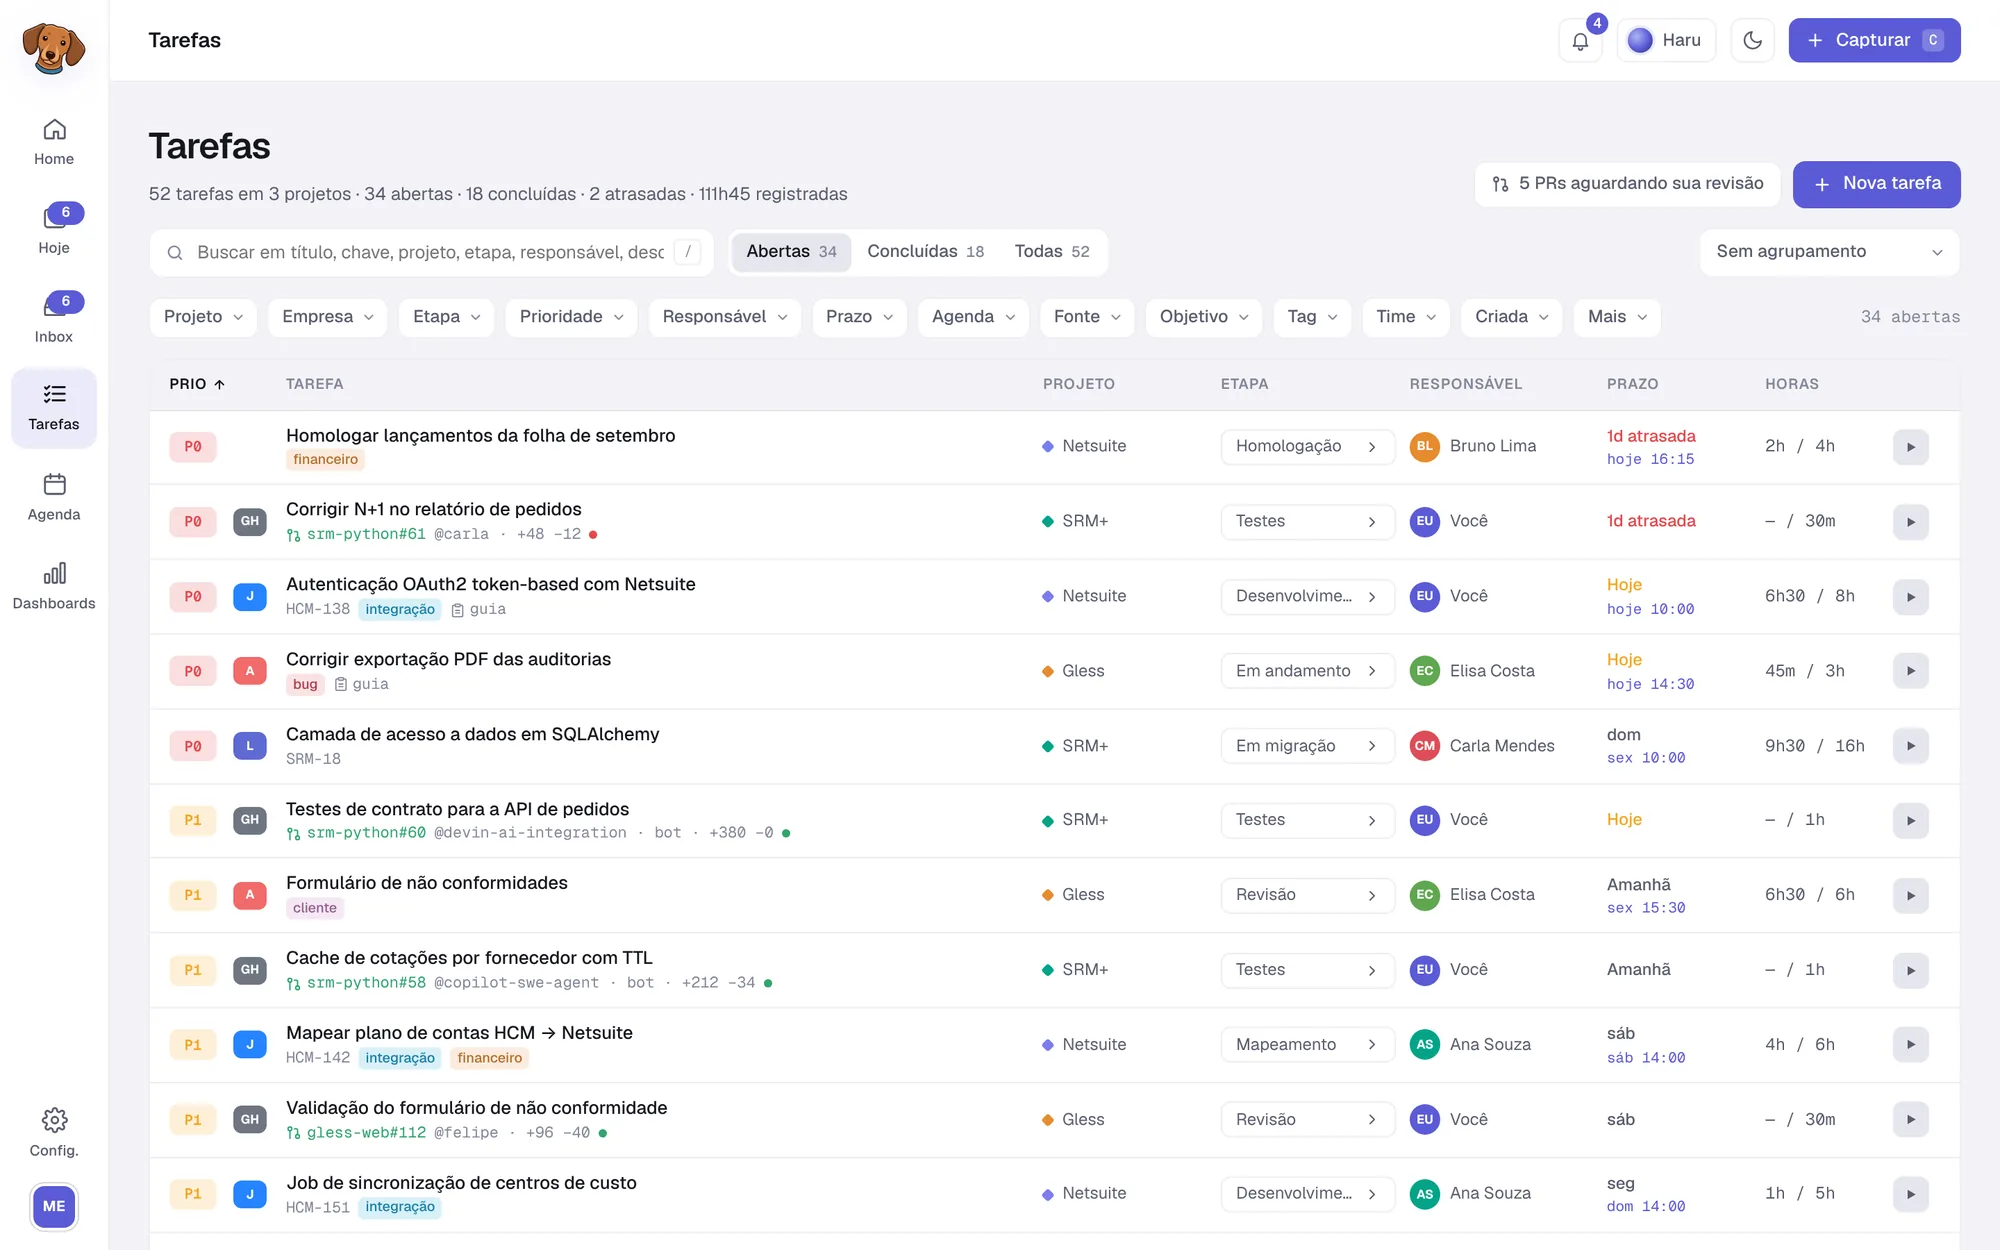
Task: Open the notifications bell
Action: point(1580,41)
